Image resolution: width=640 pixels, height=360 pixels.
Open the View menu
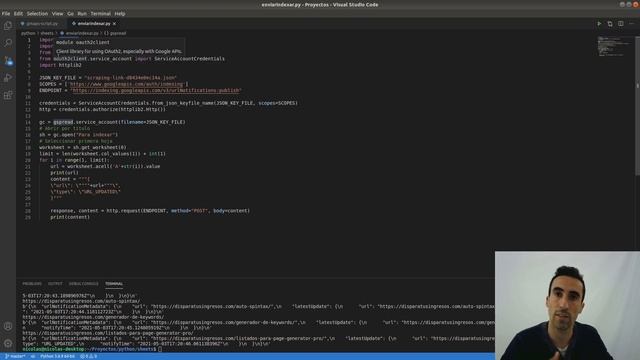(x=58, y=13)
